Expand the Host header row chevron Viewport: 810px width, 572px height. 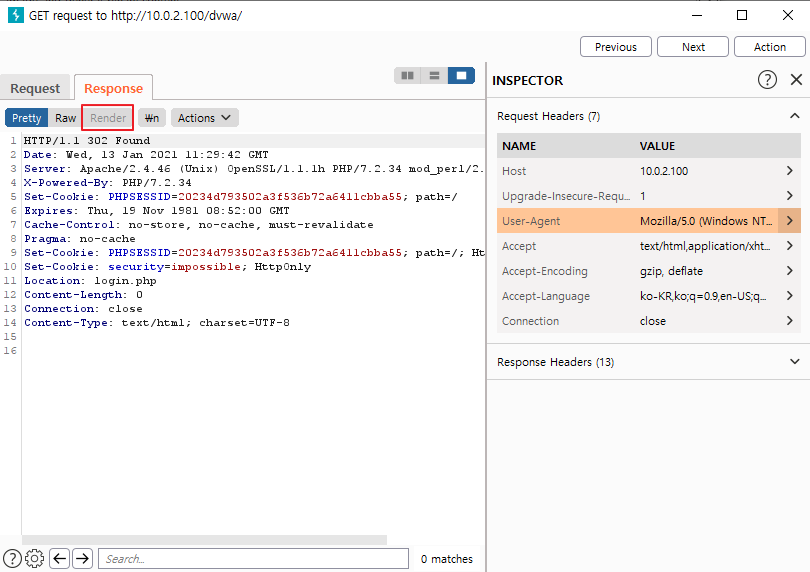[789, 171]
